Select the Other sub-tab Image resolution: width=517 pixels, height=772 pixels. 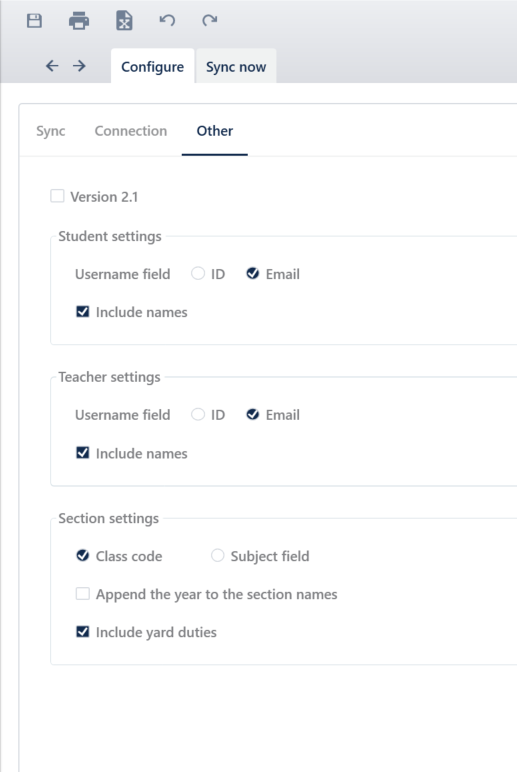click(x=215, y=131)
